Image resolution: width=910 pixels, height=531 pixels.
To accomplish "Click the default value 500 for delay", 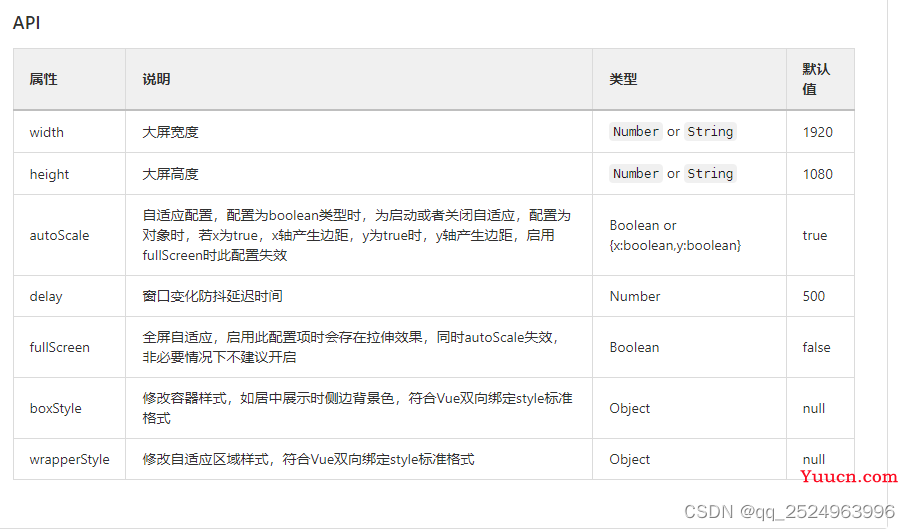I will (x=814, y=296).
